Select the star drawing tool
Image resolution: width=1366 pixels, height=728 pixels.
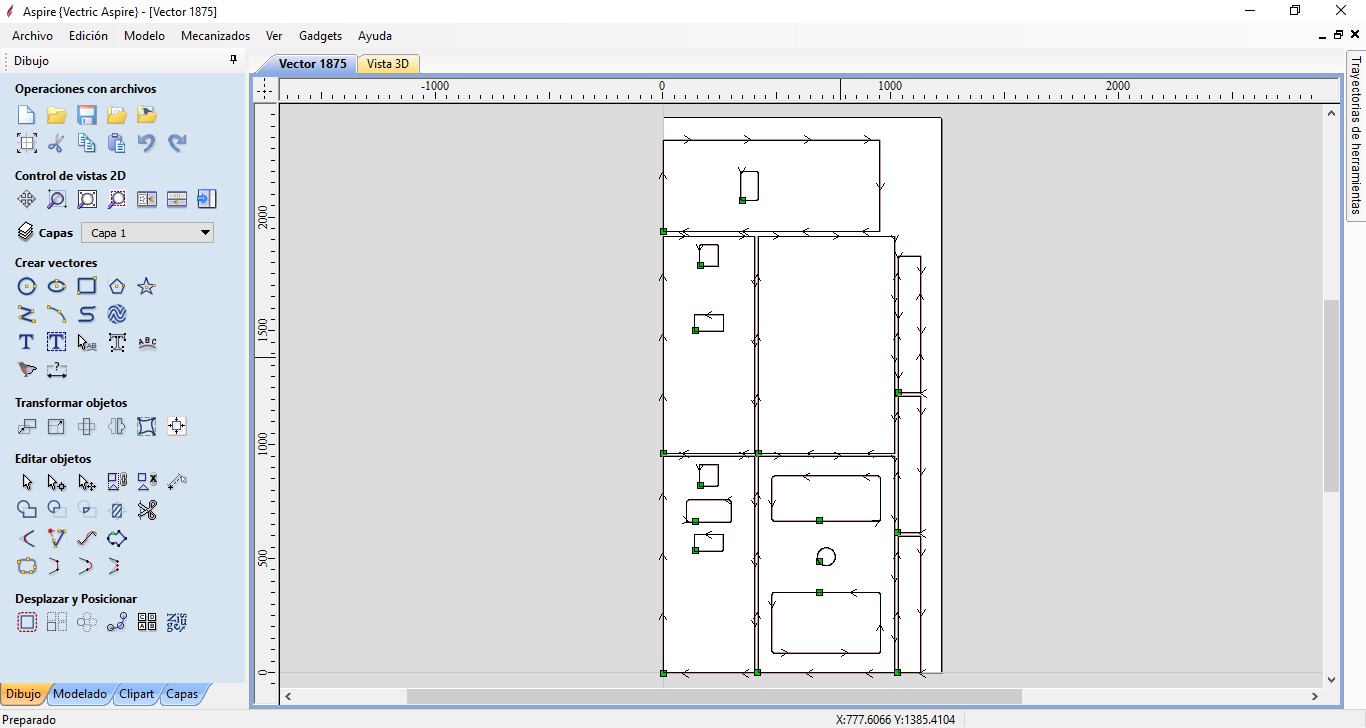pos(147,286)
